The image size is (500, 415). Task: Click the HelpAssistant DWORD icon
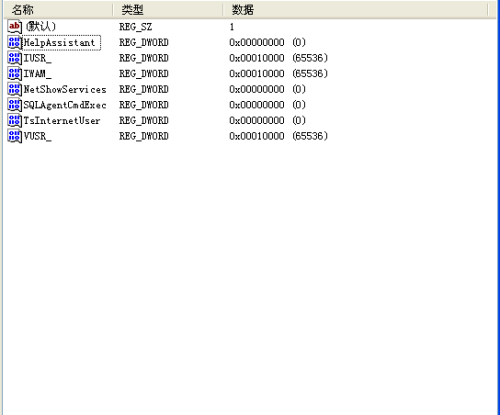(15, 43)
